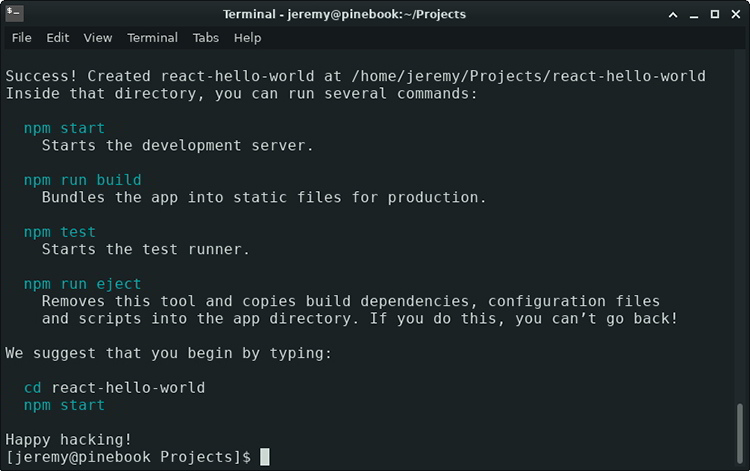Click the "cd react-hello-world" suggested command
The image size is (750, 471).
click(x=114, y=388)
